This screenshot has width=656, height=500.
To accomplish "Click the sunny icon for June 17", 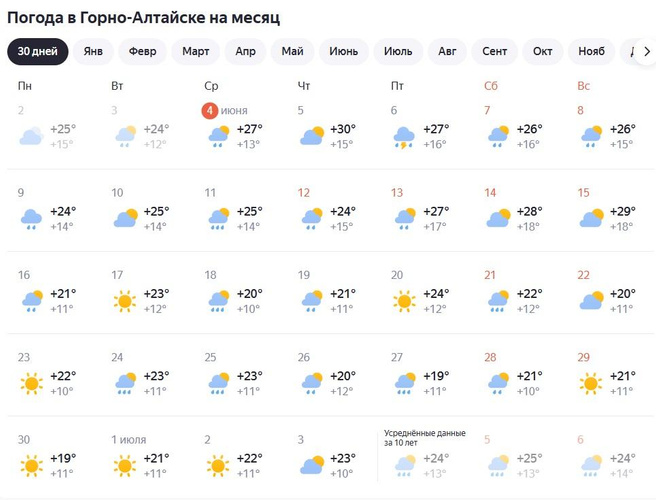I will click(125, 300).
